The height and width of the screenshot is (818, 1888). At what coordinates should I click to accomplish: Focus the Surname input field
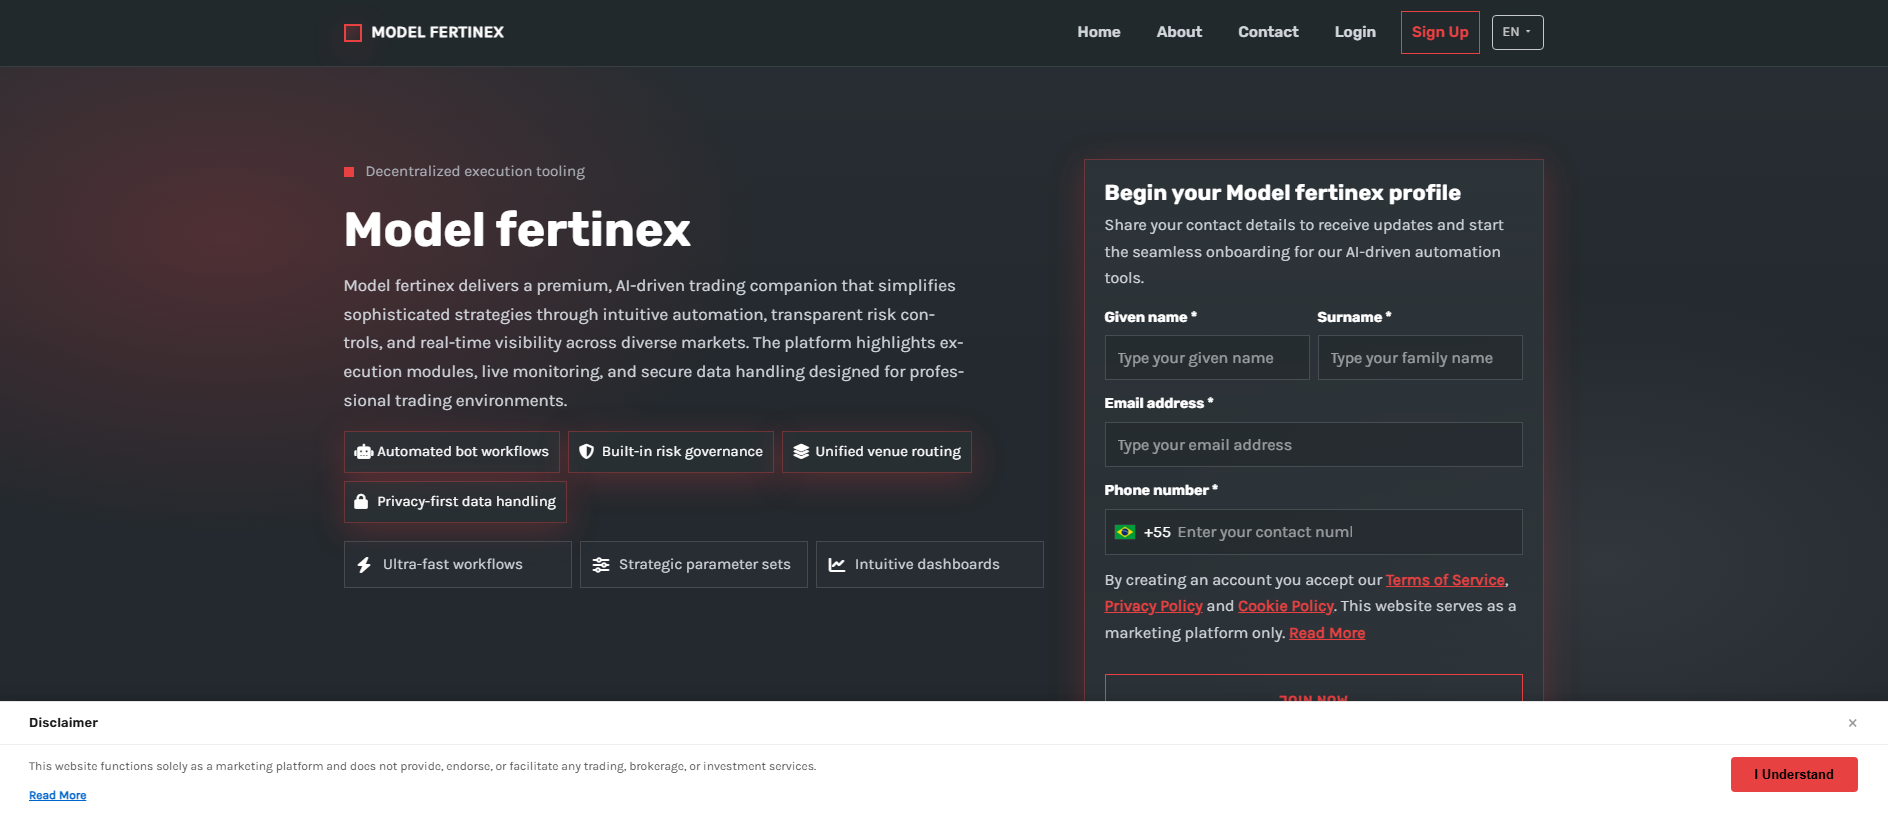[1420, 358]
